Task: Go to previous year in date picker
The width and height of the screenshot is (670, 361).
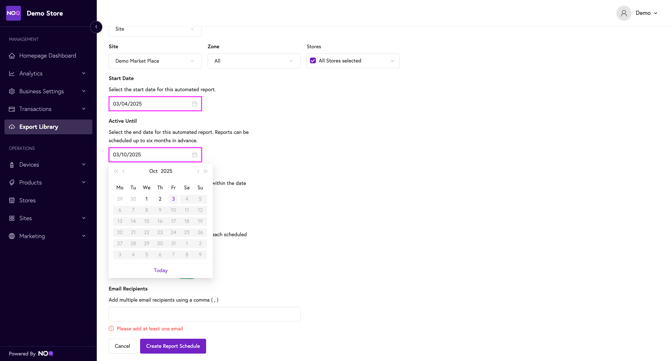Action: point(116,171)
